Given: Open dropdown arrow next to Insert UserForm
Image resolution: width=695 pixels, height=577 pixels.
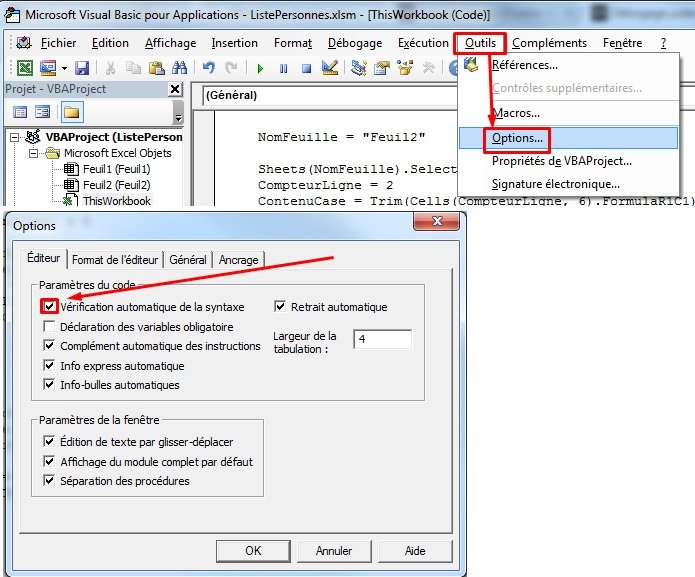Looking at the screenshot, I should click(x=64, y=68).
